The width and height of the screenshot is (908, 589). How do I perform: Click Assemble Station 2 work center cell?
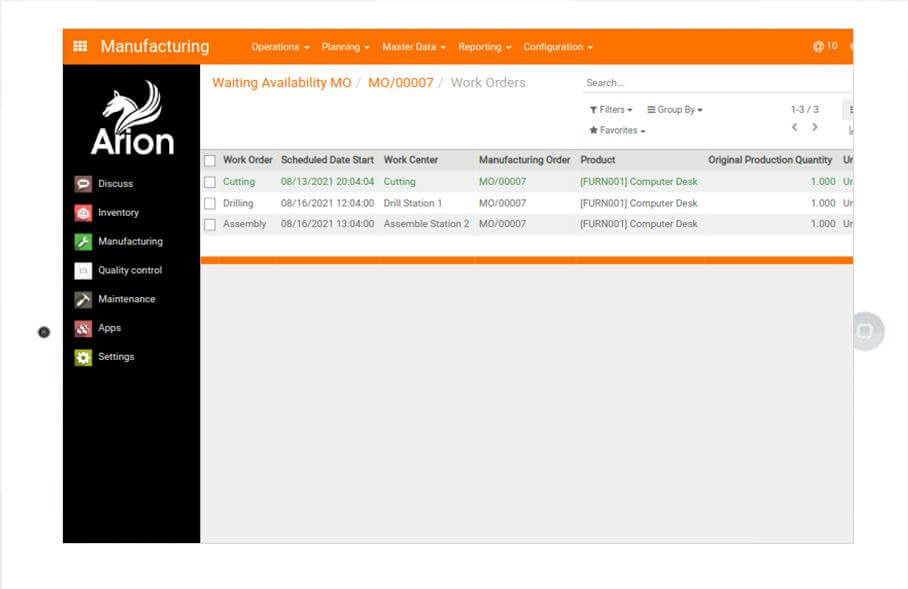426,224
